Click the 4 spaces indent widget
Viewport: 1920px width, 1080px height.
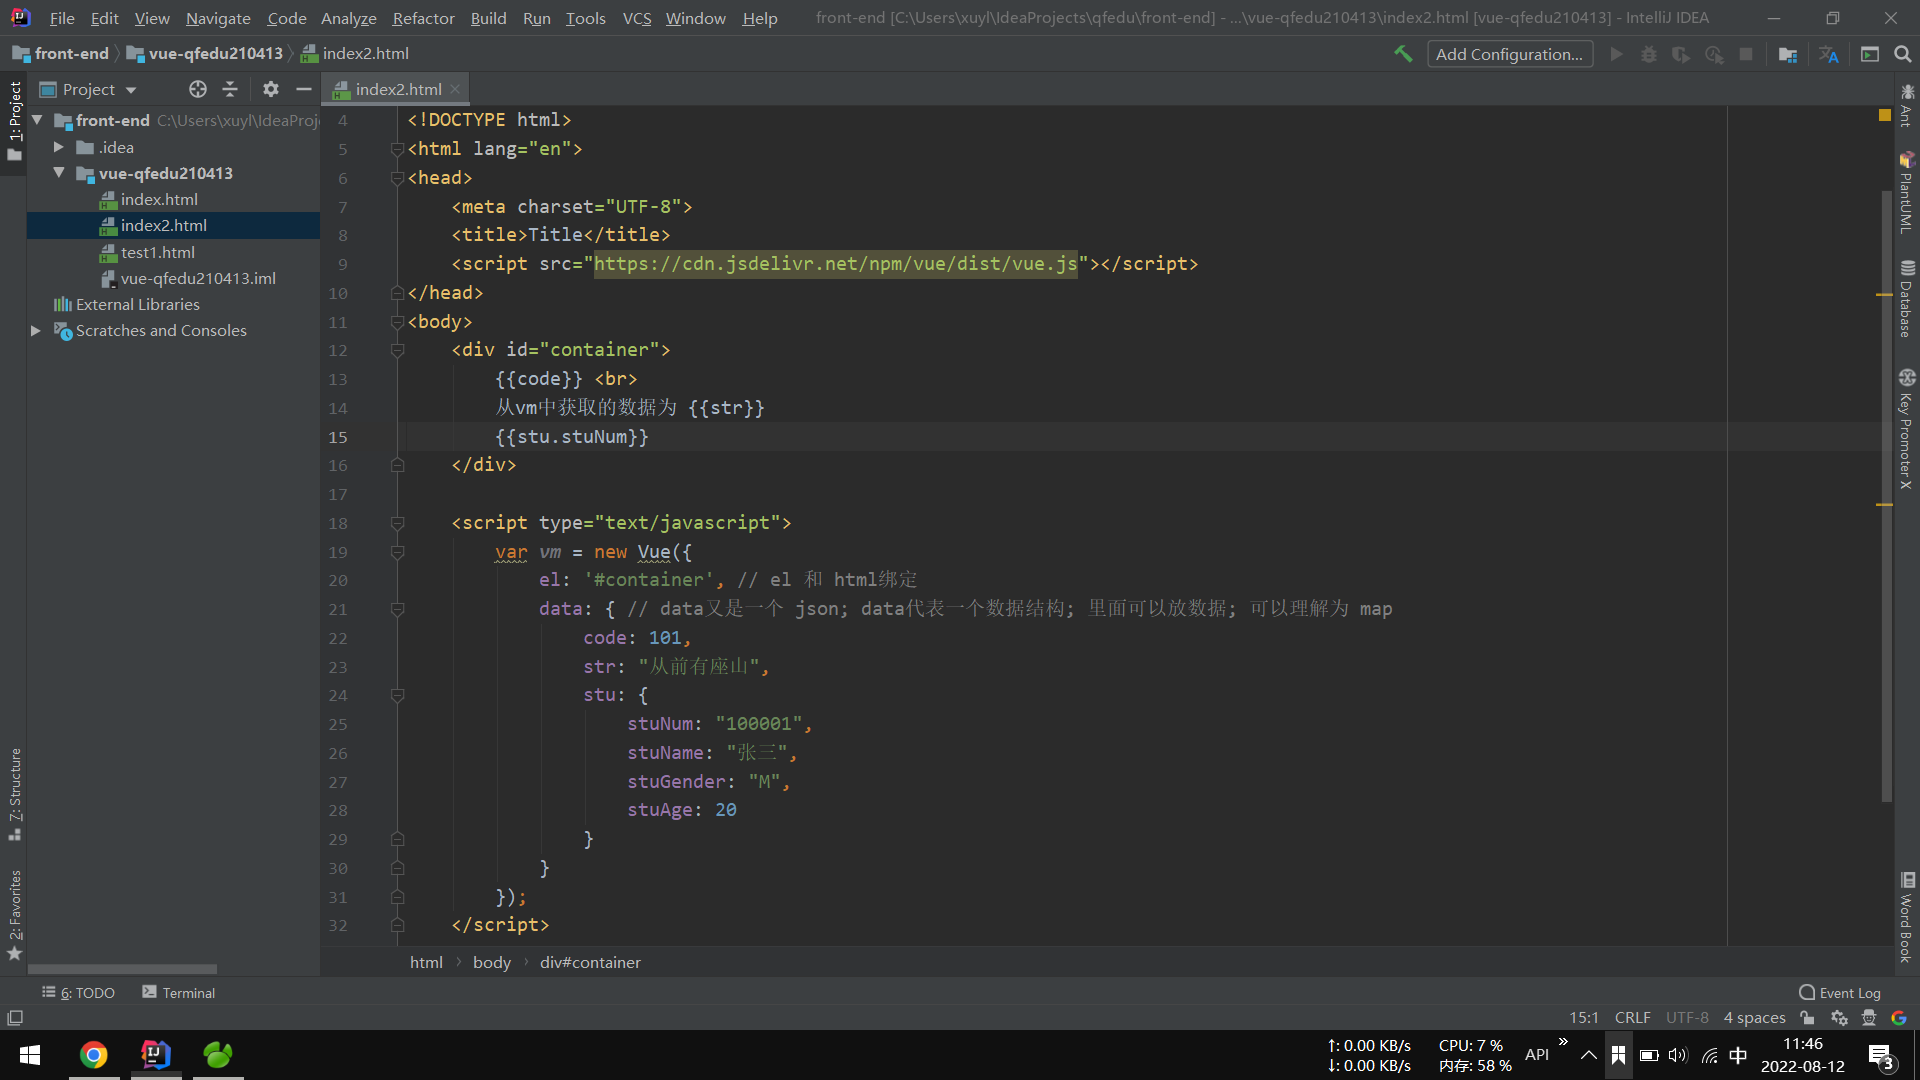(x=1754, y=1018)
